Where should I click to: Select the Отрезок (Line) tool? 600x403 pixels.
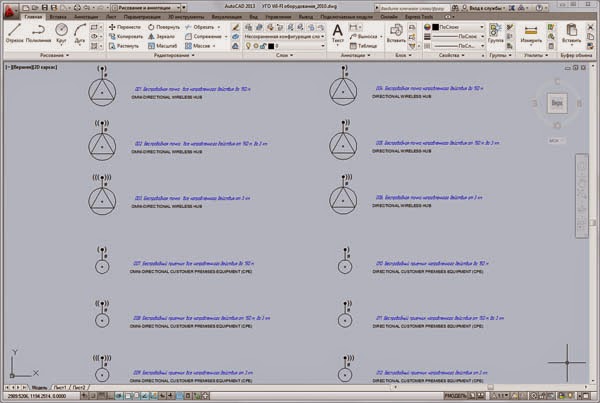coord(14,33)
